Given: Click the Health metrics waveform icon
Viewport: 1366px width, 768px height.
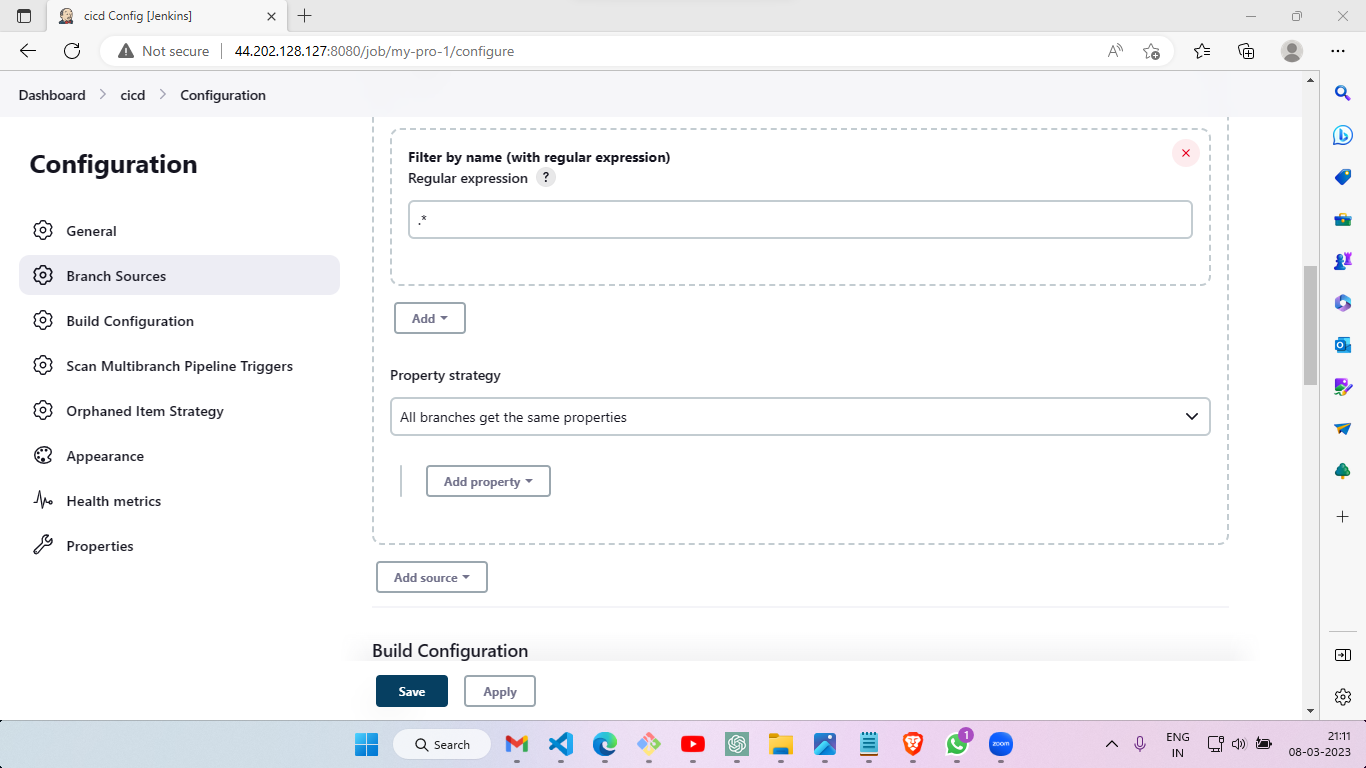Looking at the screenshot, I should click(x=43, y=500).
